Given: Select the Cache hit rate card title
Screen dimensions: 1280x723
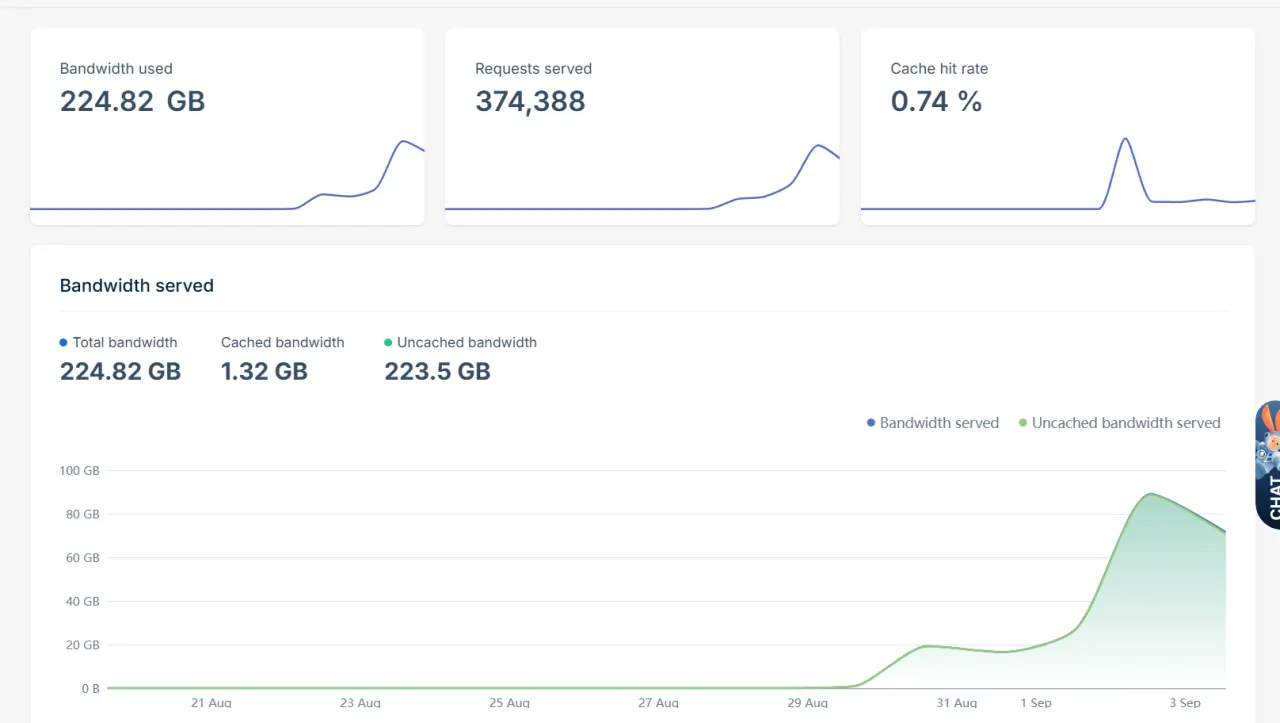Looking at the screenshot, I should coord(939,69).
